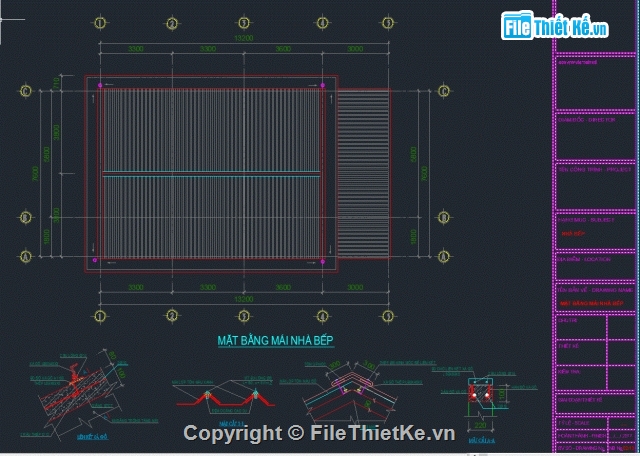The width and height of the screenshot is (640, 456).
Task: Click the right-side 1800 vertical dimension
Action: click(x=413, y=237)
